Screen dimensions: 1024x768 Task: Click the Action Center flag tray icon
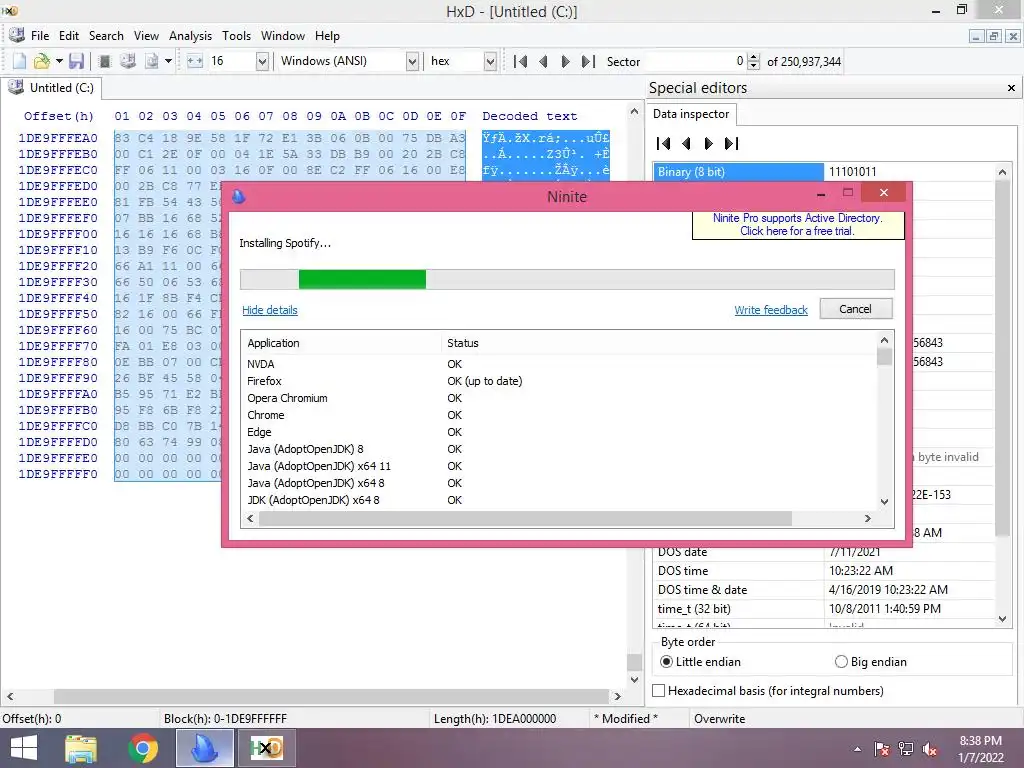(x=882, y=749)
